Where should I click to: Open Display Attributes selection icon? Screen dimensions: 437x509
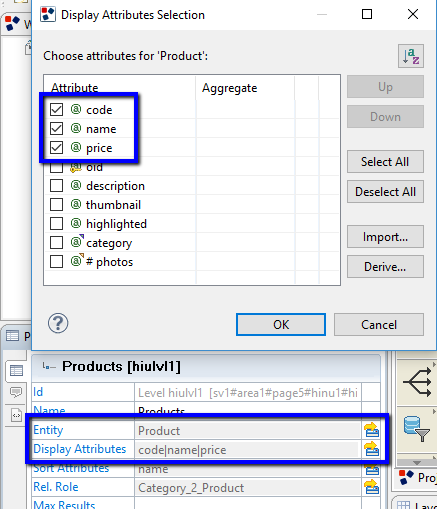point(371,449)
